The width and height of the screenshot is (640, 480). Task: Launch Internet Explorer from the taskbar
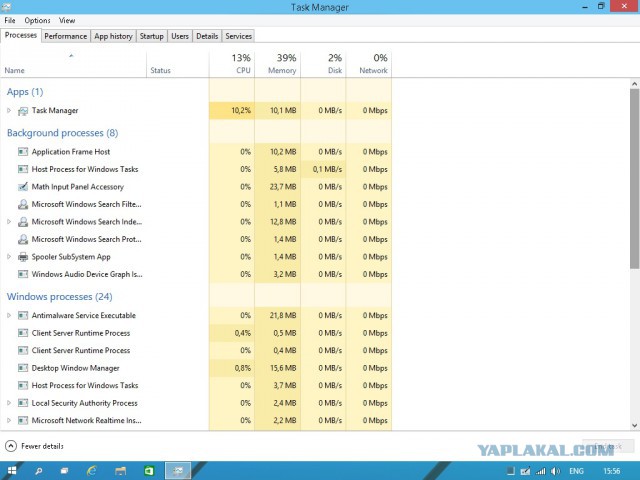coord(91,471)
